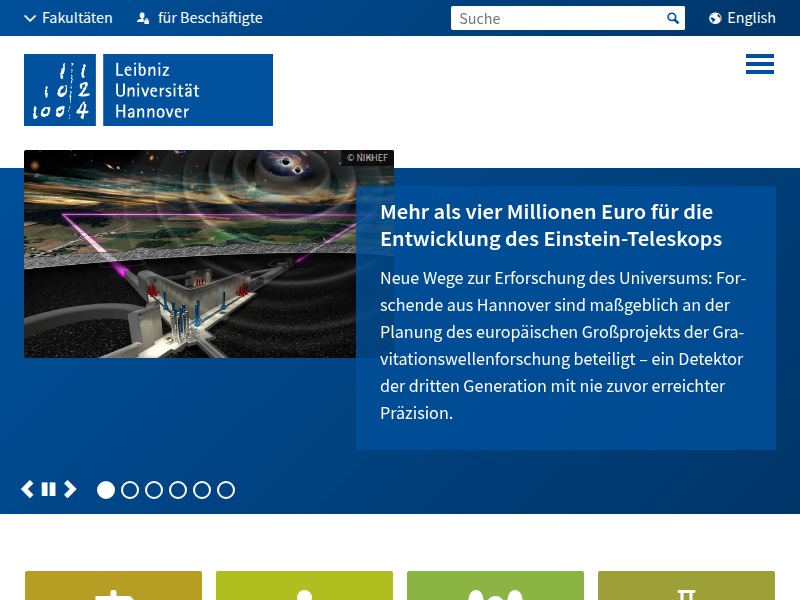
Task: Click the globe icon beside English
Action: [715, 18]
